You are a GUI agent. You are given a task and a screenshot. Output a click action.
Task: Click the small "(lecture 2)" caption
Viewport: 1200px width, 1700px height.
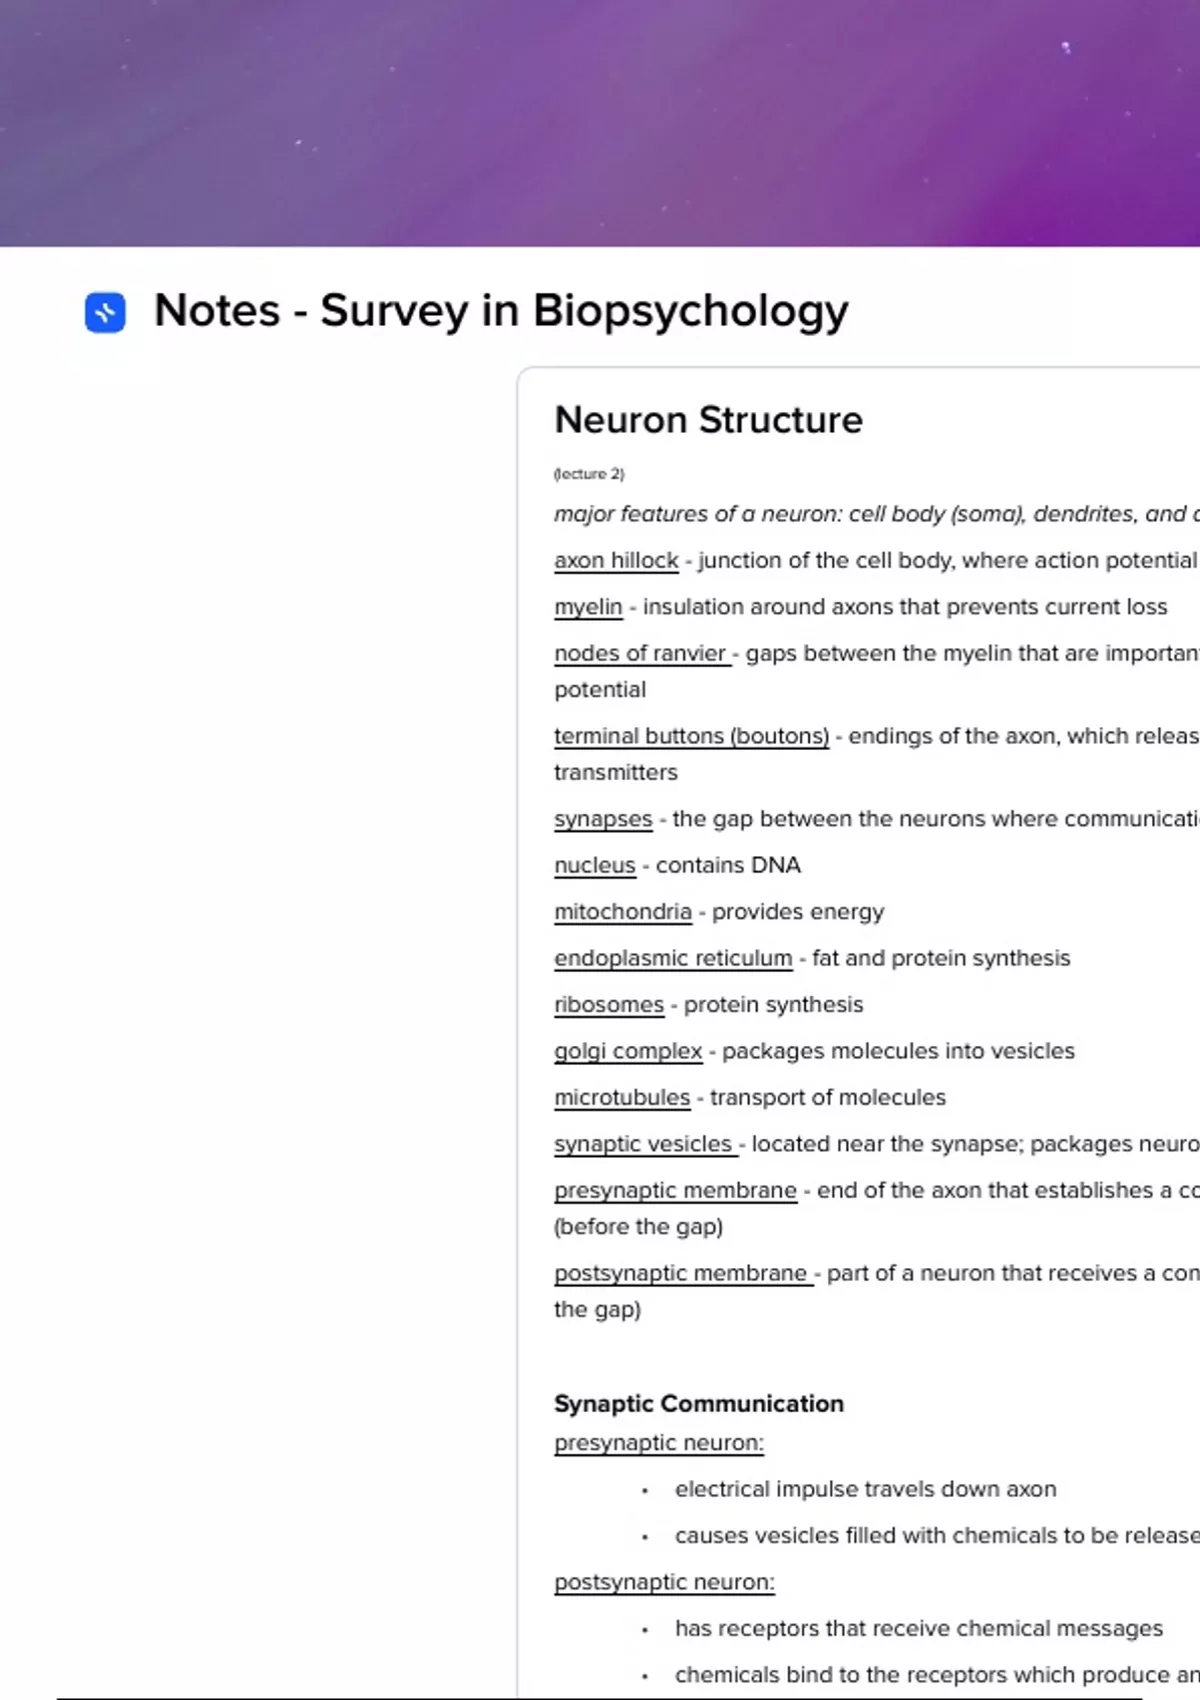[589, 474]
